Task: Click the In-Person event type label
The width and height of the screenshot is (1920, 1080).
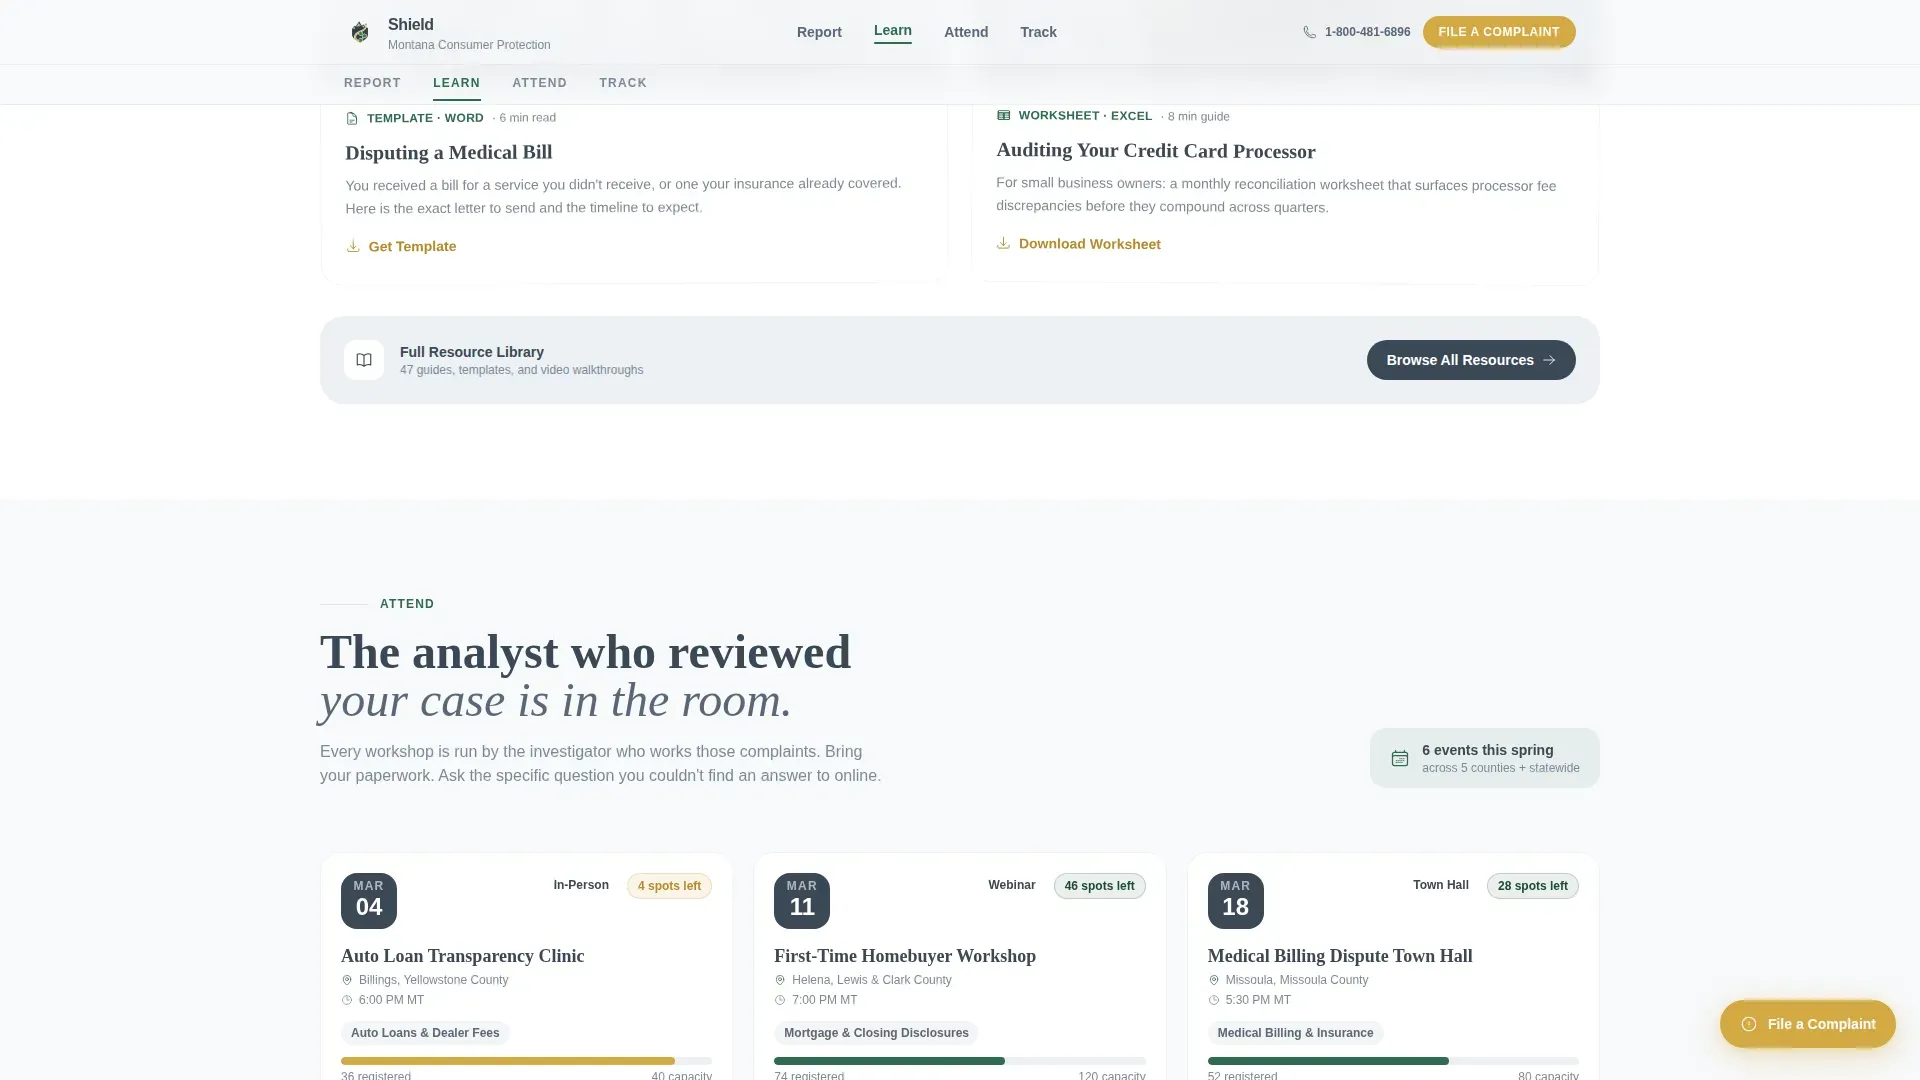Action: click(581, 885)
